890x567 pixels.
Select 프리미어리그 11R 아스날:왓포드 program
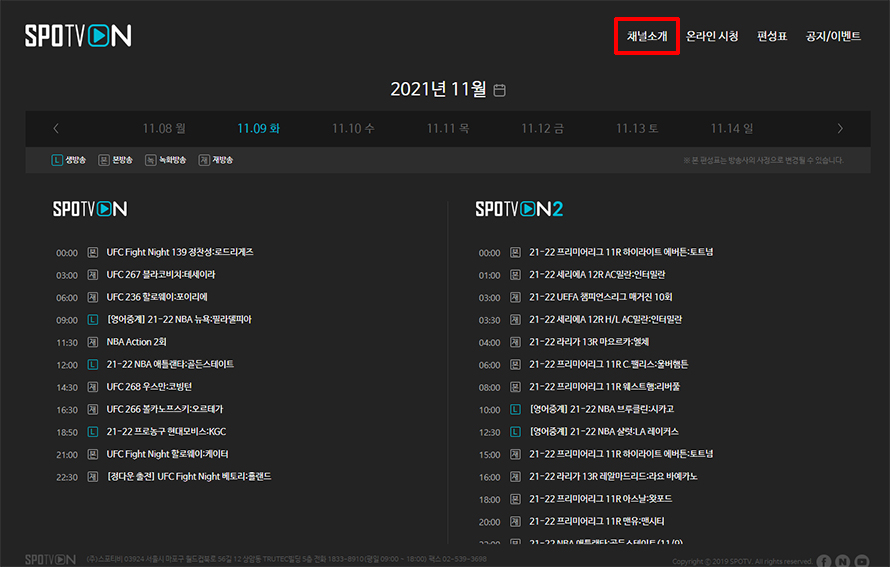601,499
